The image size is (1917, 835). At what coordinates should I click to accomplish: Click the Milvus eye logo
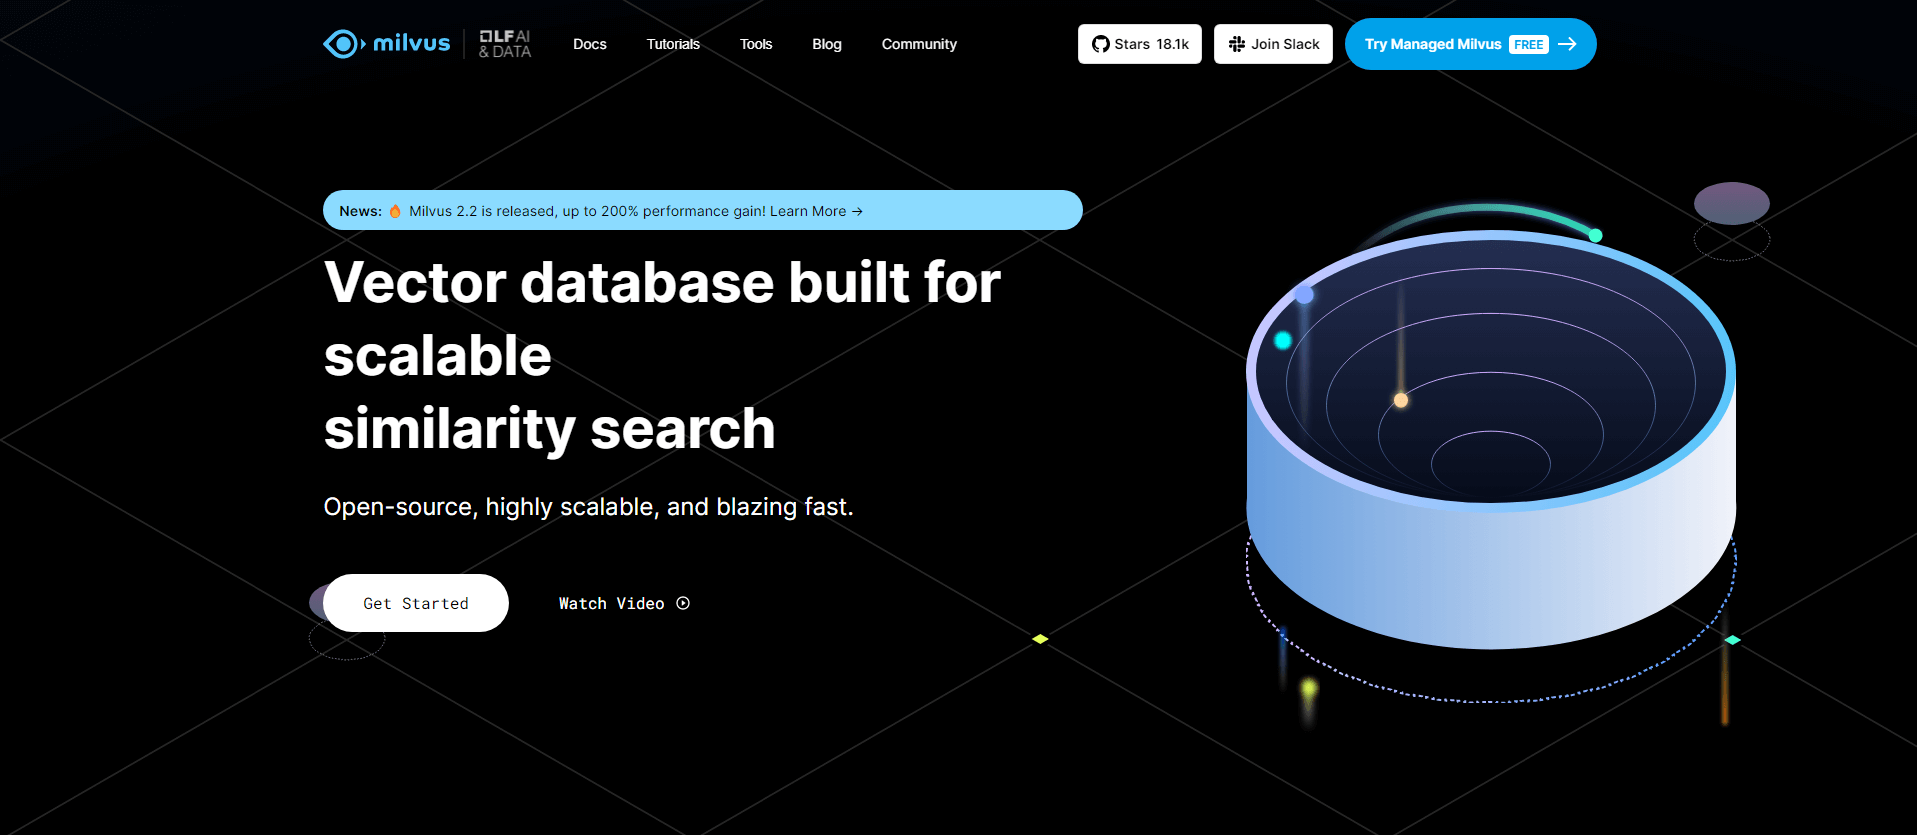(x=344, y=44)
